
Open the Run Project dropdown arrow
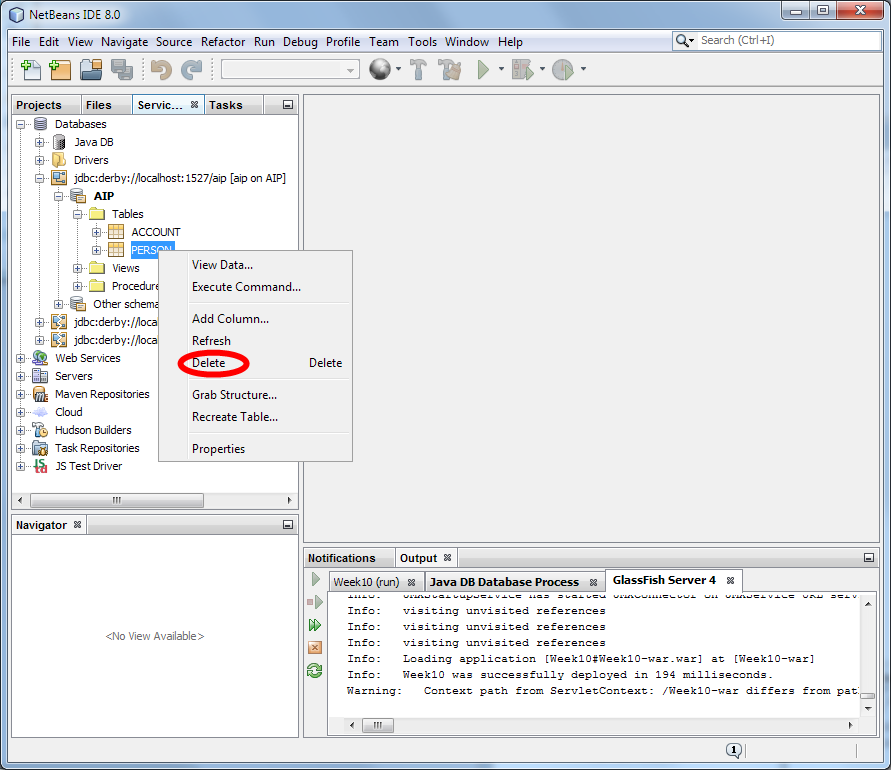point(501,69)
